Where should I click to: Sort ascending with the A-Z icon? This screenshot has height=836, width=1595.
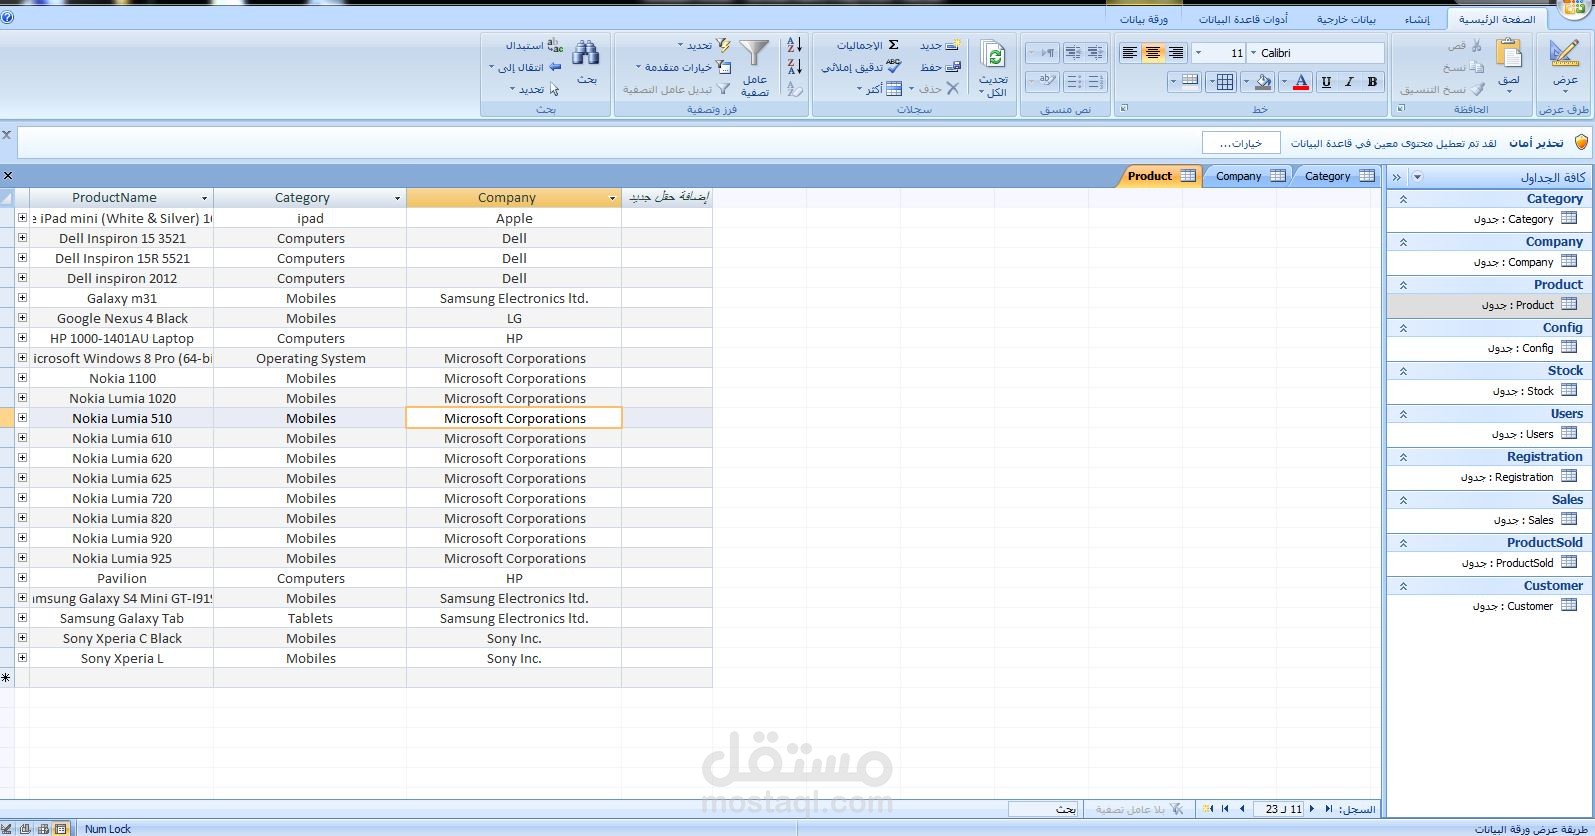coord(795,45)
